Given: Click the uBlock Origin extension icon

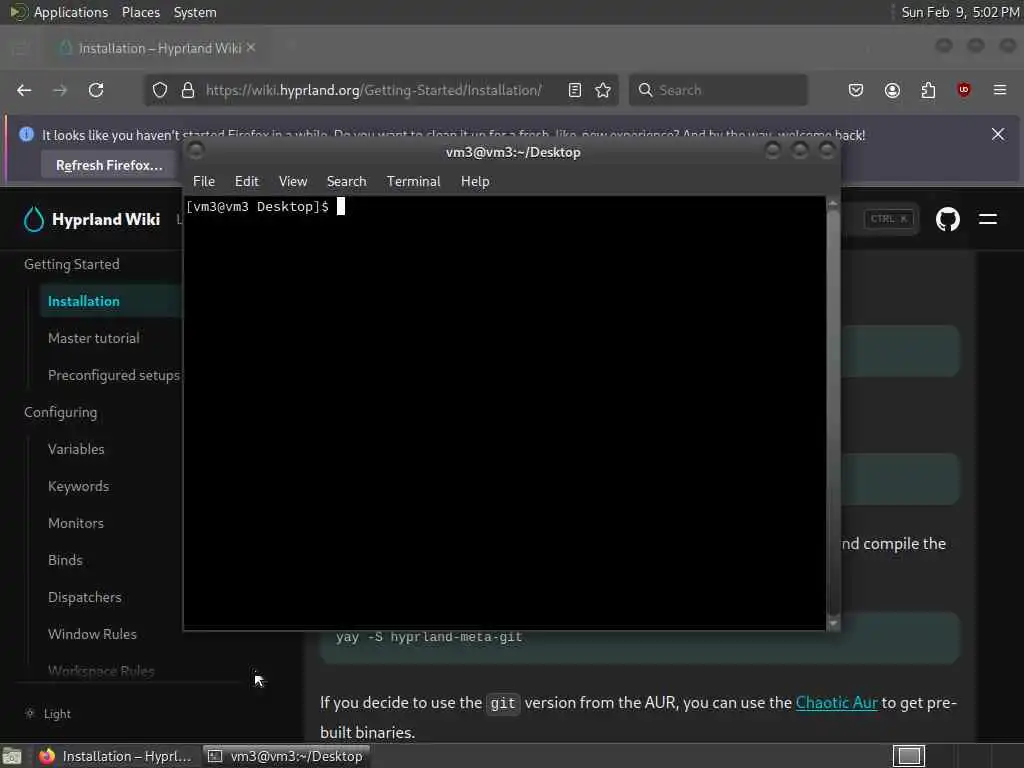Looking at the screenshot, I should pyautogui.click(x=964, y=90).
